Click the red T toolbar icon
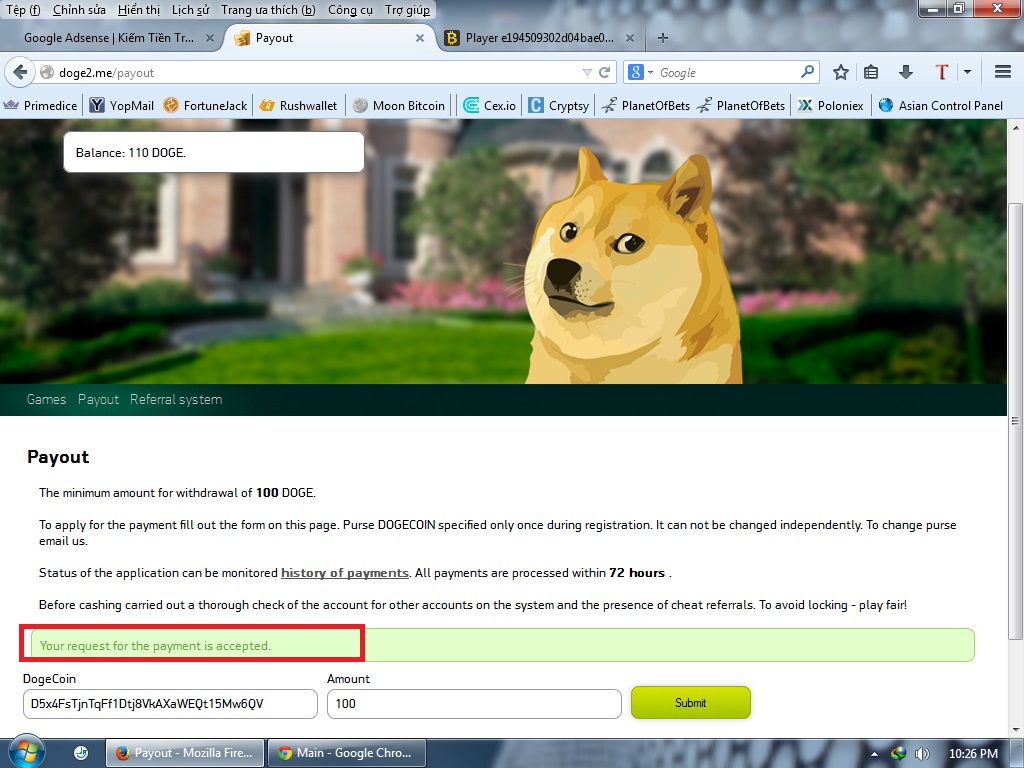Viewport: 1024px width, 768px height. 941,72
